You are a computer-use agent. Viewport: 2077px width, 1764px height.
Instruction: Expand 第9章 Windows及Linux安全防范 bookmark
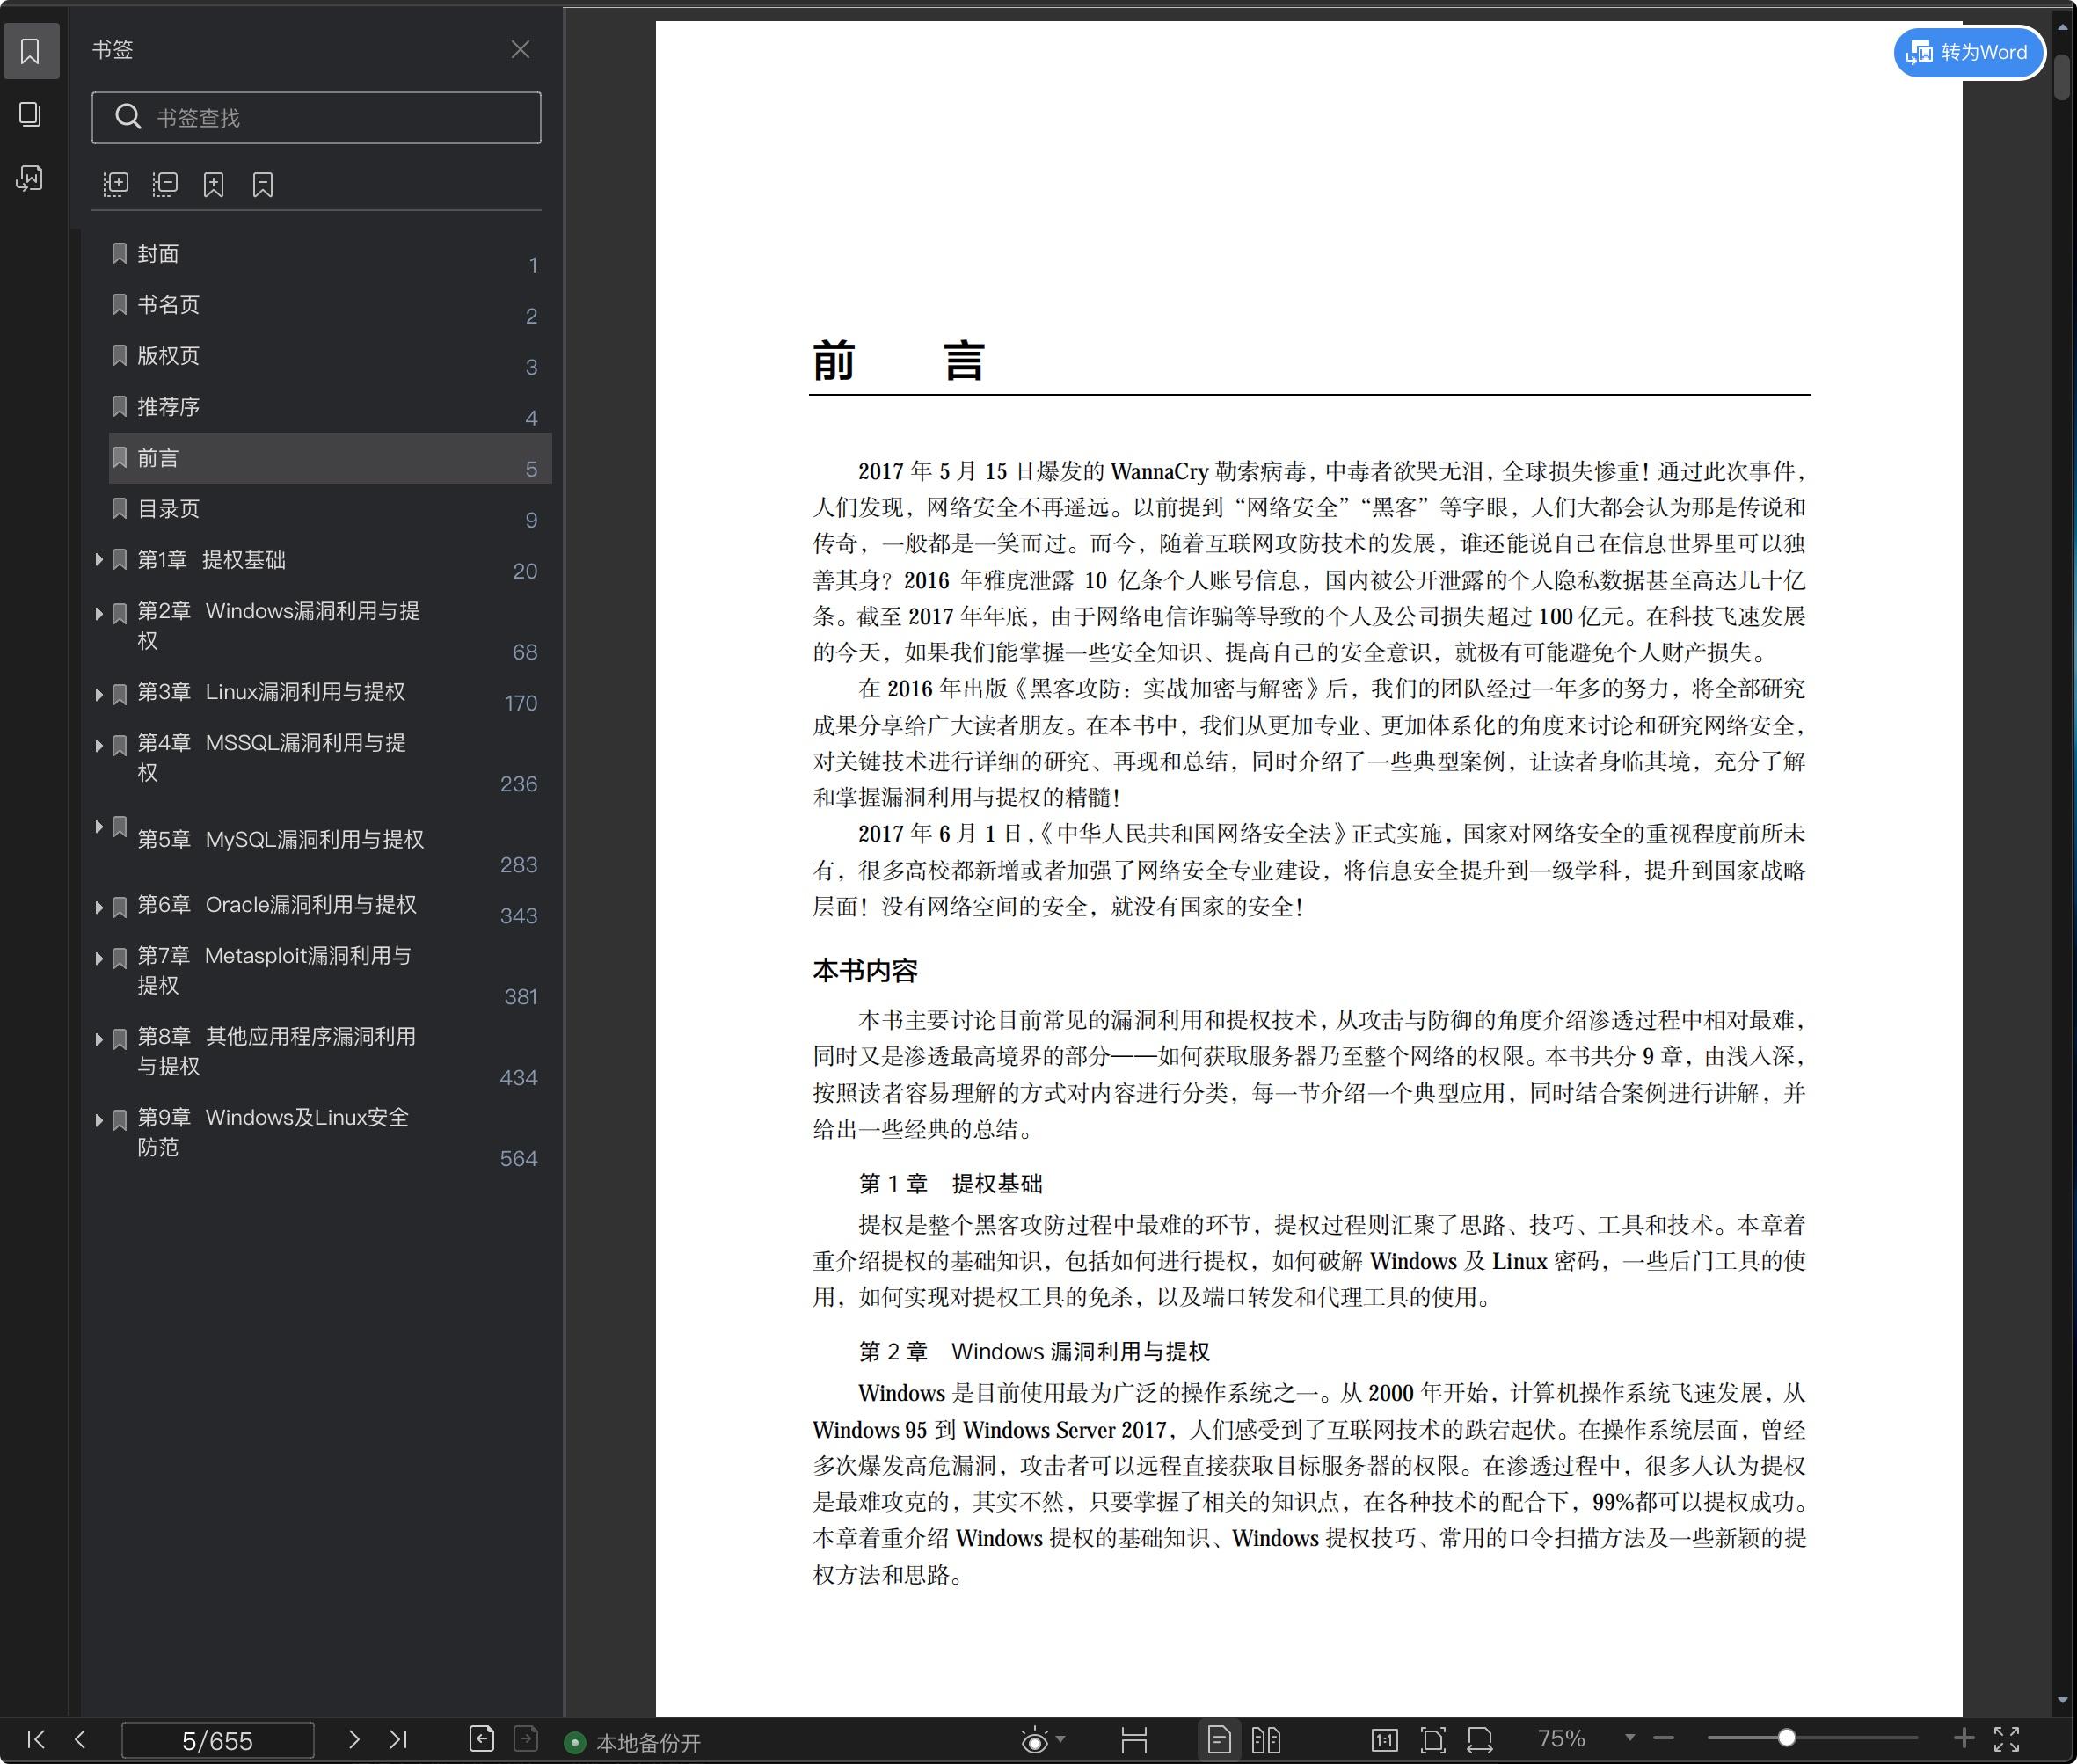tap(99, 1120)
